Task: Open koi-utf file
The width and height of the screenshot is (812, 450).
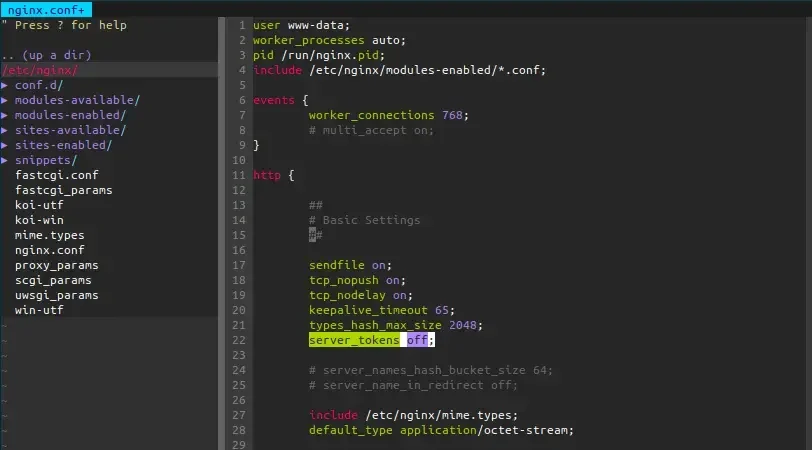Action: coord(39,205)
